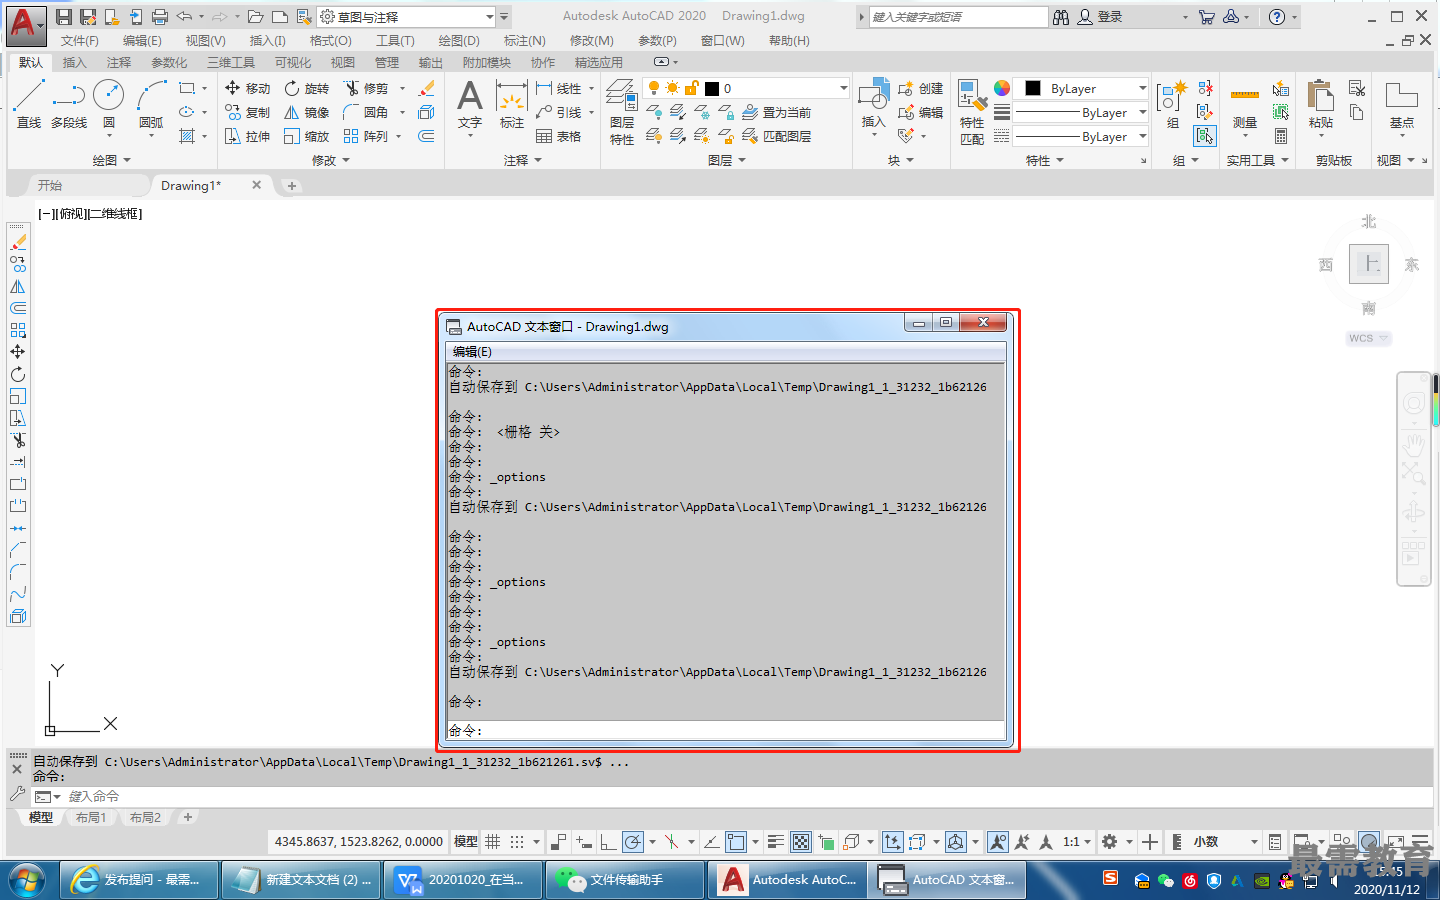Toggle transparency display in status bar
1440x900 pixels.
click(x=801, y=842)
